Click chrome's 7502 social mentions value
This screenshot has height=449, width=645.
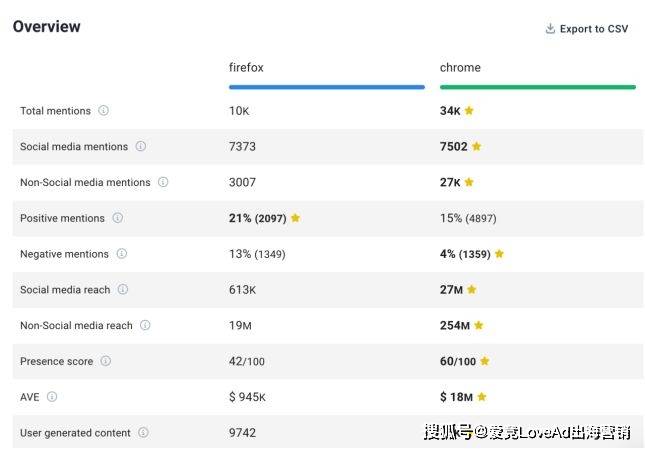(x=454, y=146)
